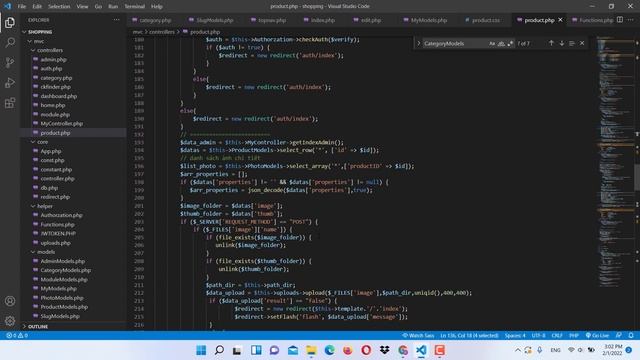
Task: Open the Search view in activity bar
Action: click(10, 42)
